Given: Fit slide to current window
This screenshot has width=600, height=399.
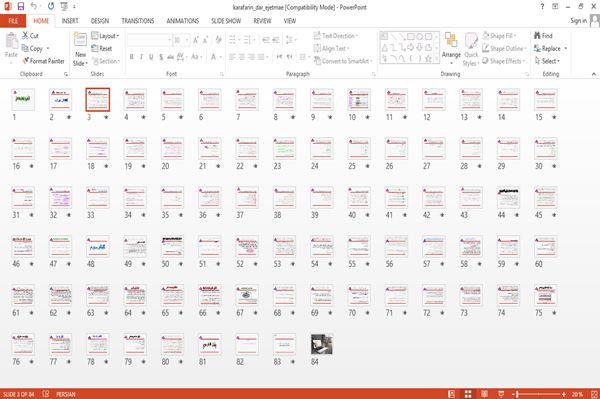Looking at the screenshot, I should [594, 394].
